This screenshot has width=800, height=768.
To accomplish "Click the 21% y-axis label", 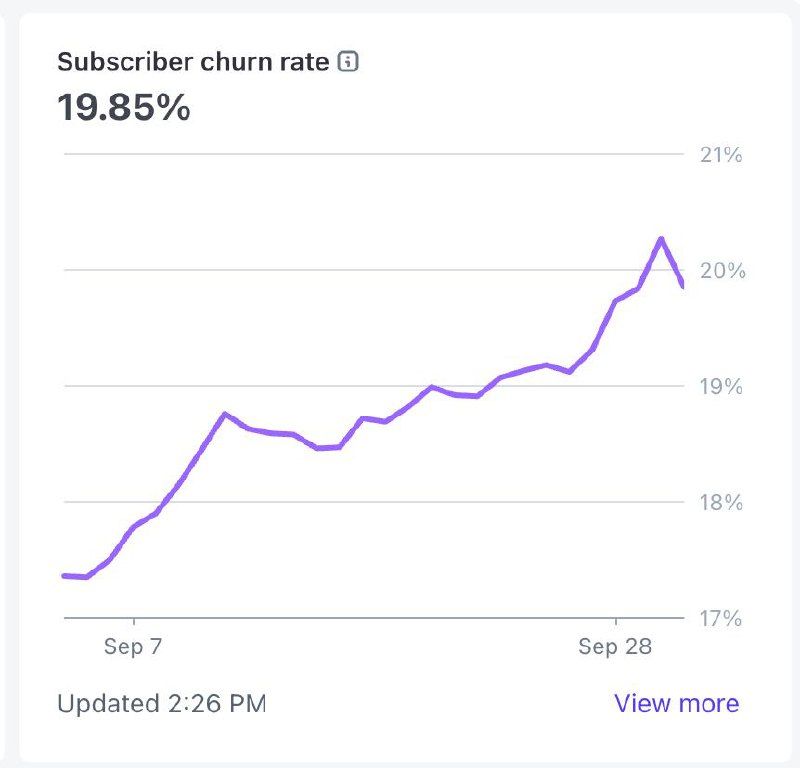I will pos(720,155).
